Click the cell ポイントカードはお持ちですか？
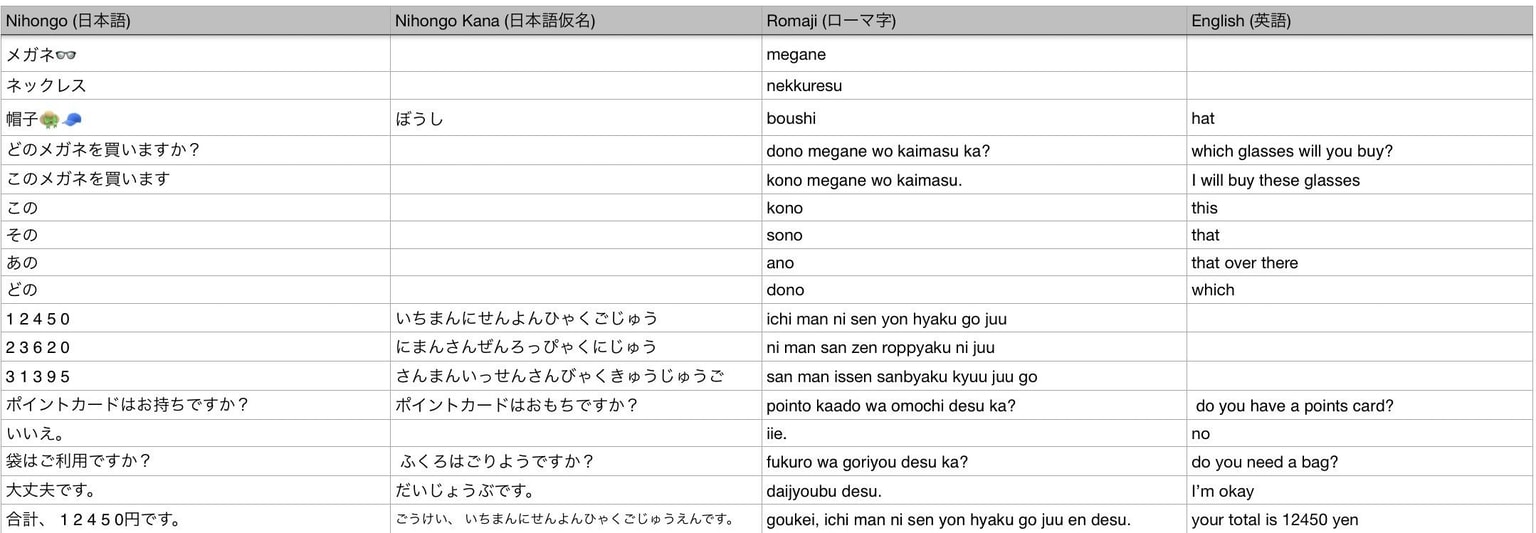This screenshot has height=533, width=1536. click(196, 405)
